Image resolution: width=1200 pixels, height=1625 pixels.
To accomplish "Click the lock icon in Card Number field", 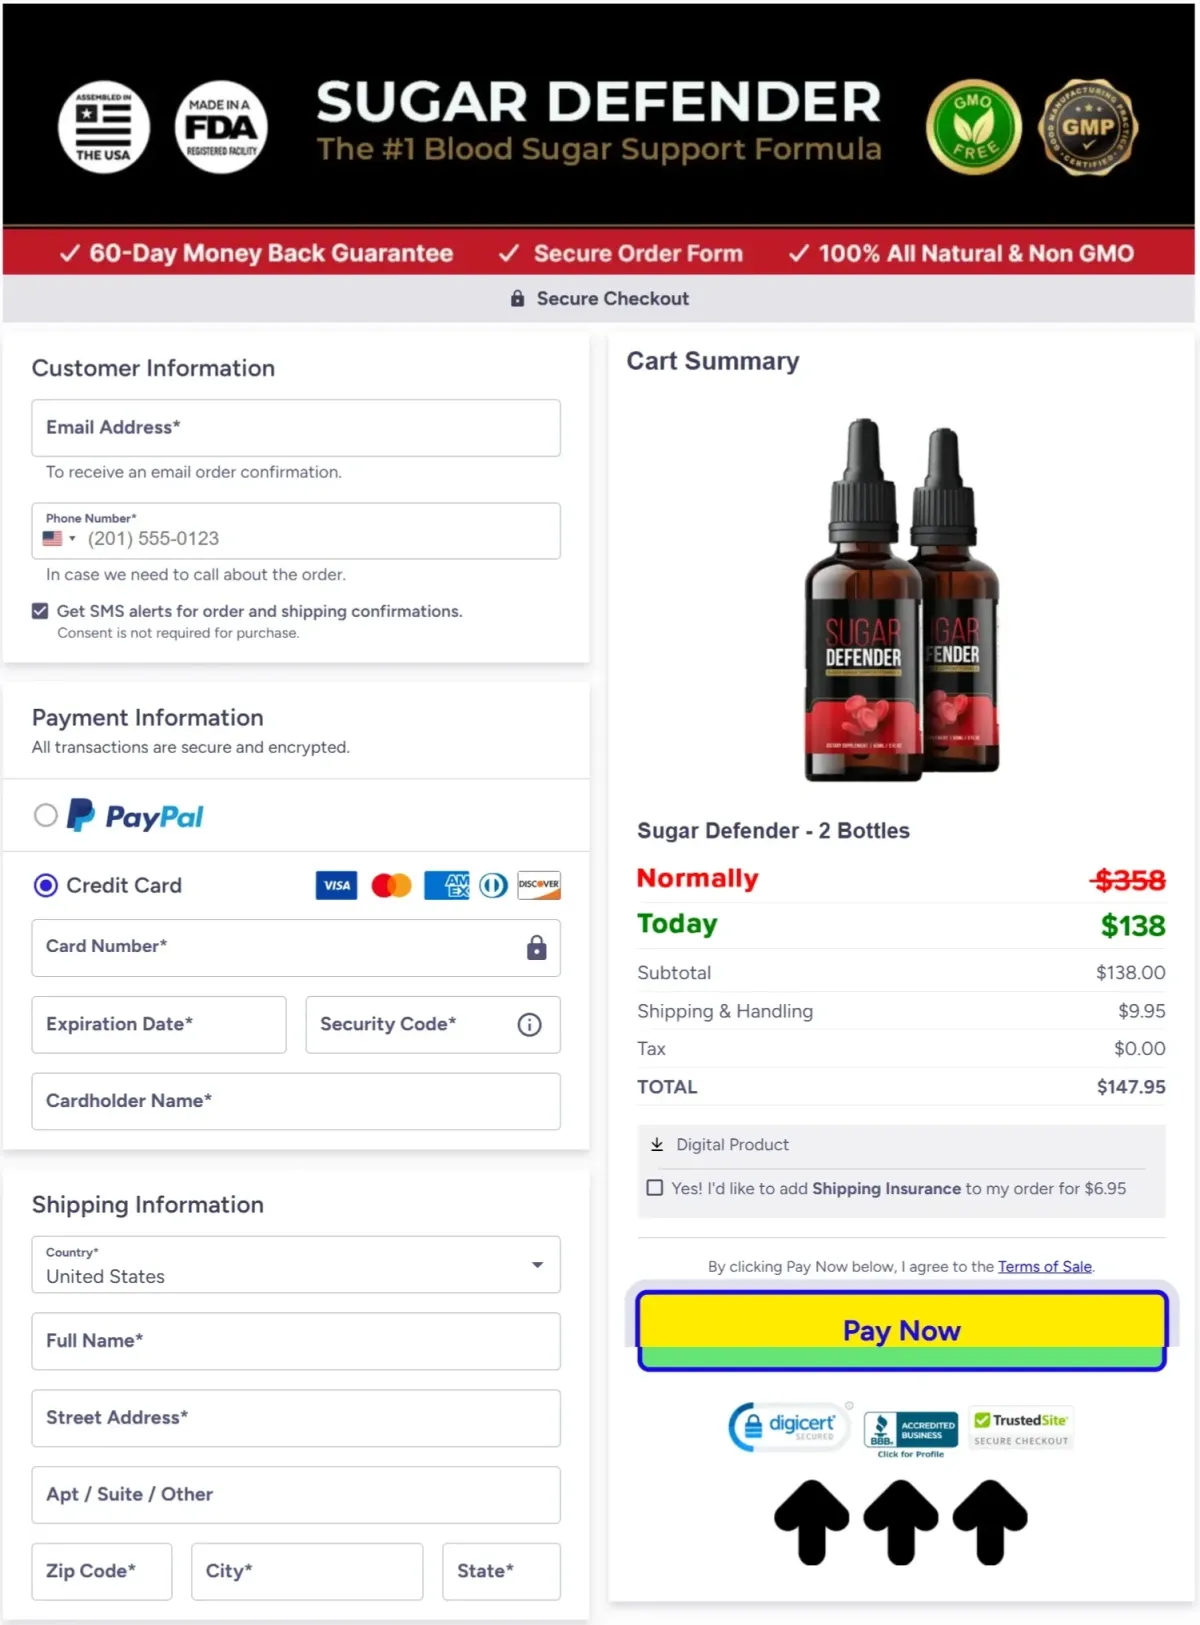I will [x=537, y=948].
